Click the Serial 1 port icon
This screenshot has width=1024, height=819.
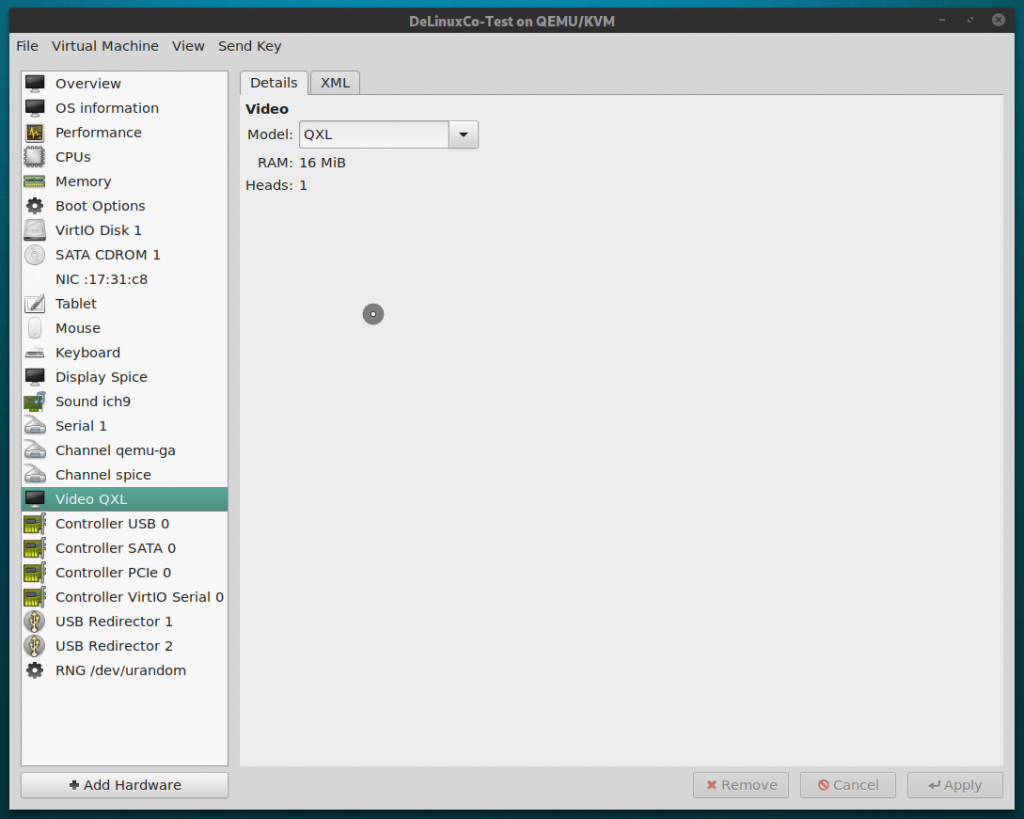point(36,425)
